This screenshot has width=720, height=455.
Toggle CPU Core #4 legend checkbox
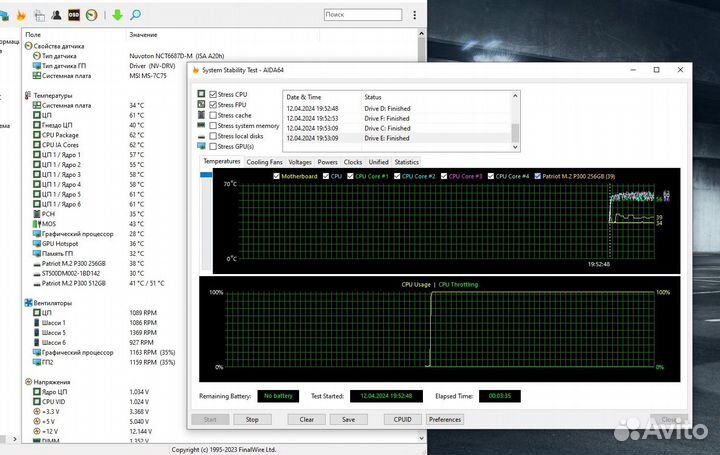pyautogui.click(x=490, y=176)
